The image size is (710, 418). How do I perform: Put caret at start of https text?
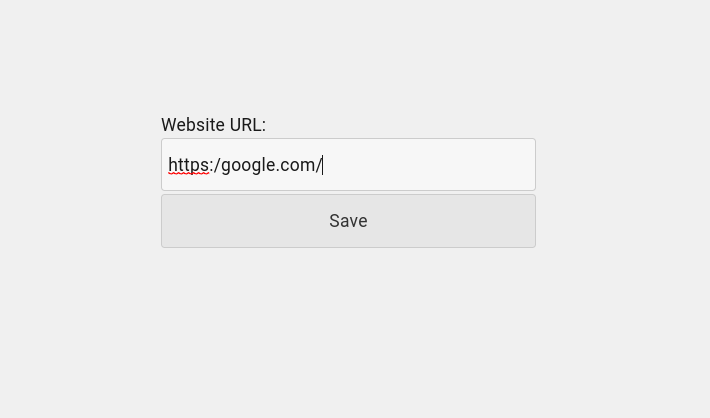[x=168, y=165]
